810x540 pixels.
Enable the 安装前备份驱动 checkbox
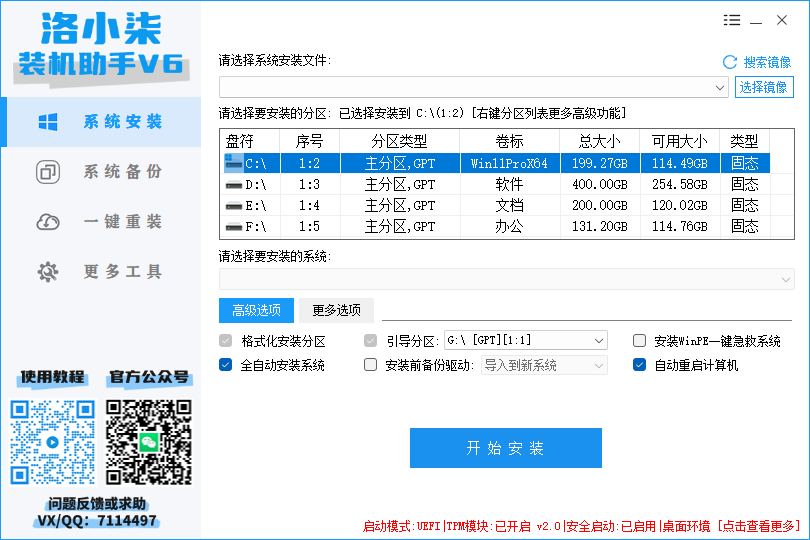pyautogui.click(x=371, y=365)
